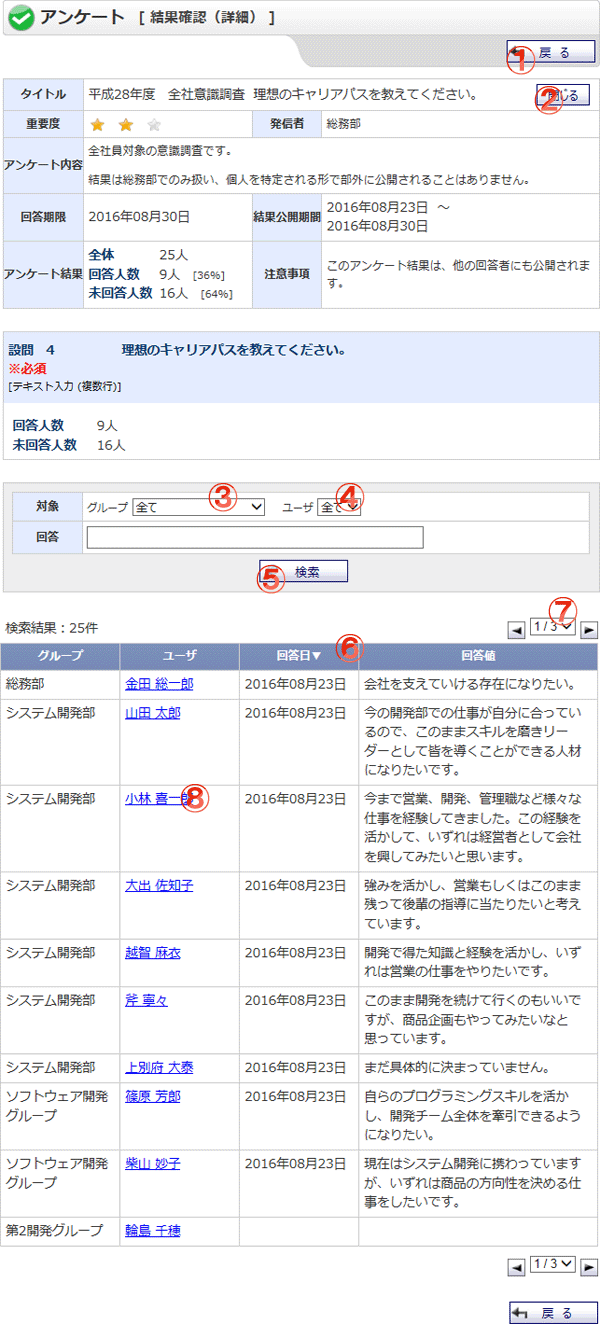
Task: Open user link 金田 総一郎
Action: pos(159,684)
